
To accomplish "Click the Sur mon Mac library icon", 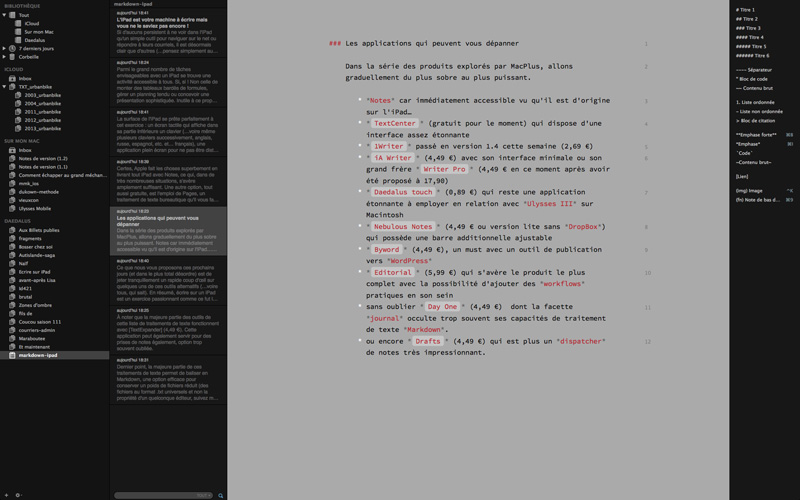I will (x=18, y=32).
